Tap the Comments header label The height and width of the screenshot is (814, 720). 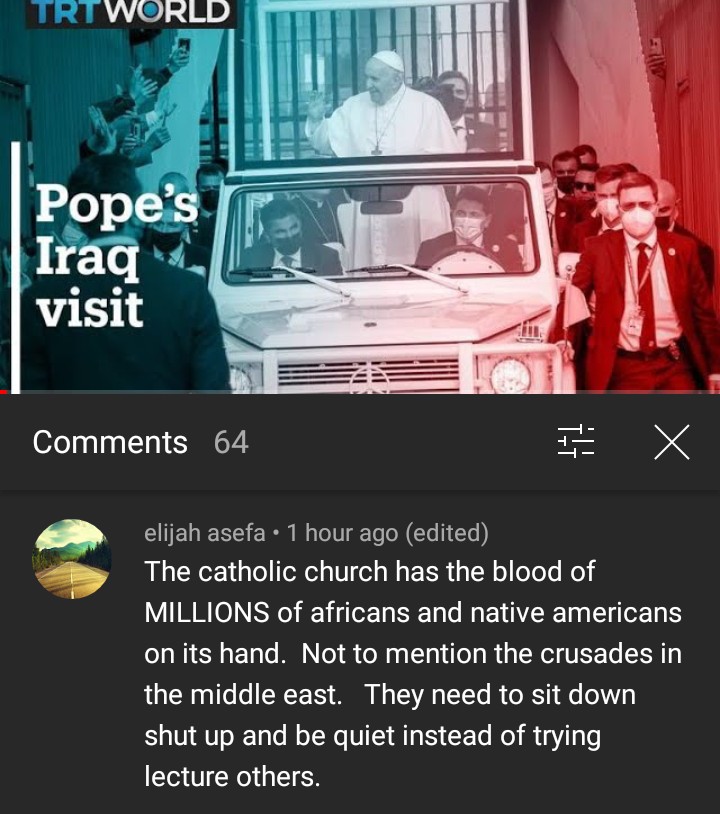[110, 442]
